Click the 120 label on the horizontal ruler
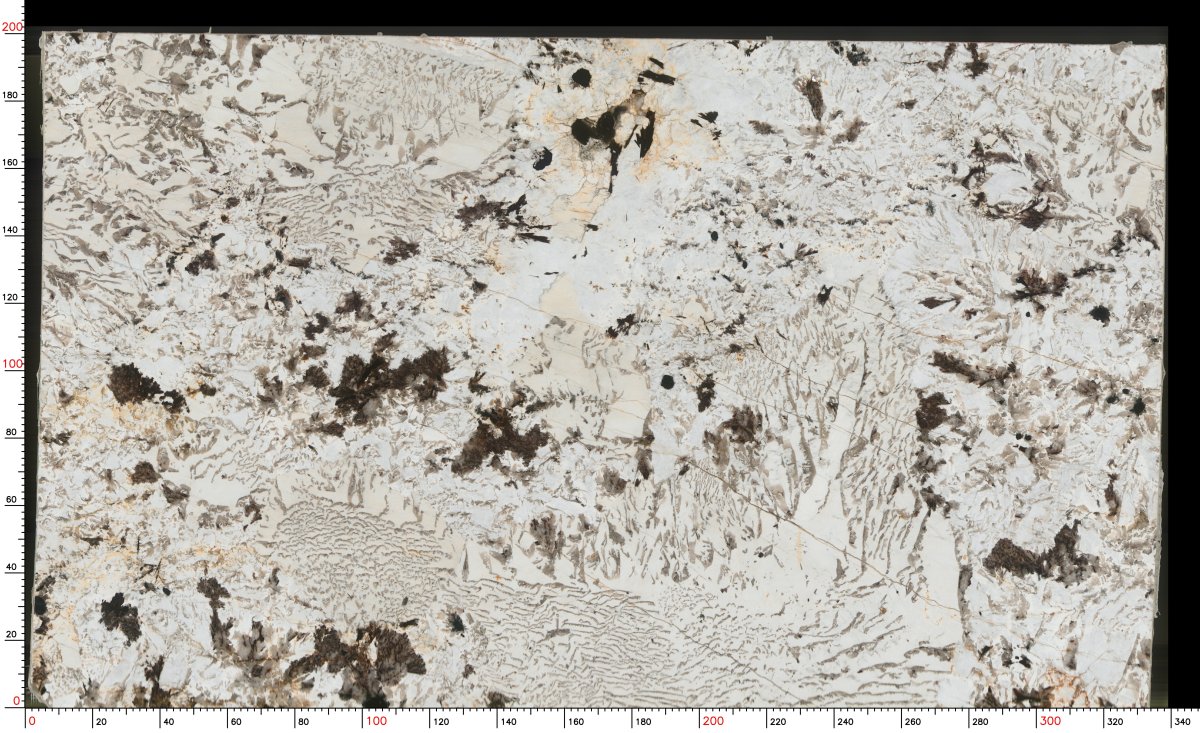This screenshot has width=1200, height=733. [x=441, y=721]
